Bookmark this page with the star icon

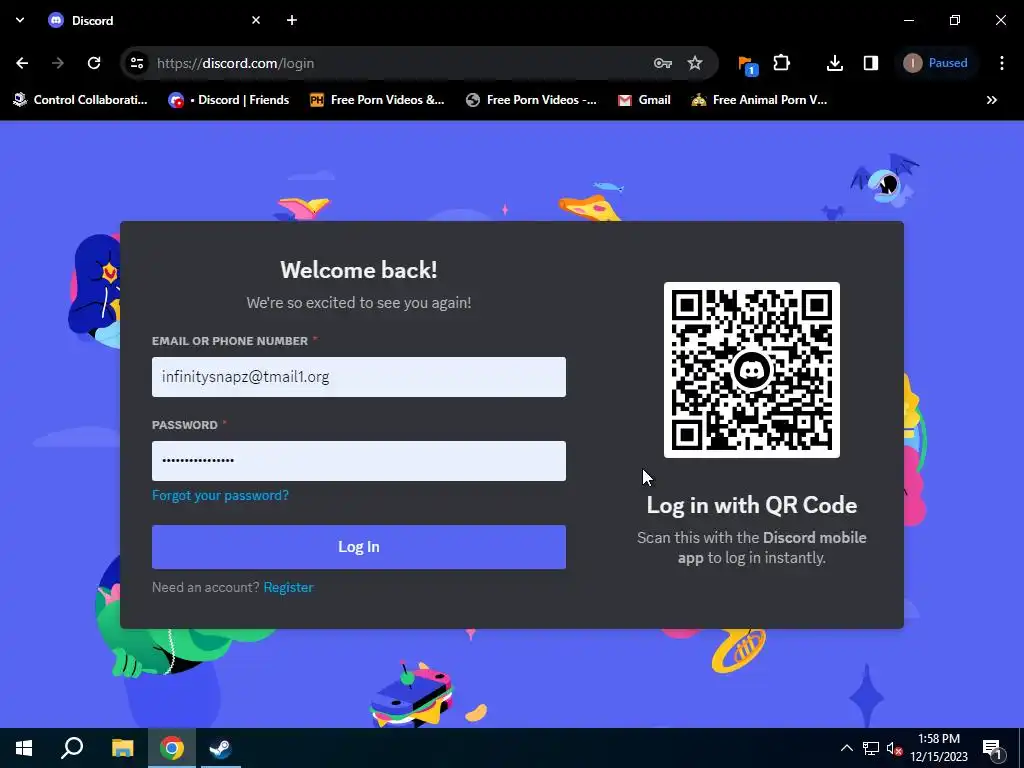pos(695,63)
